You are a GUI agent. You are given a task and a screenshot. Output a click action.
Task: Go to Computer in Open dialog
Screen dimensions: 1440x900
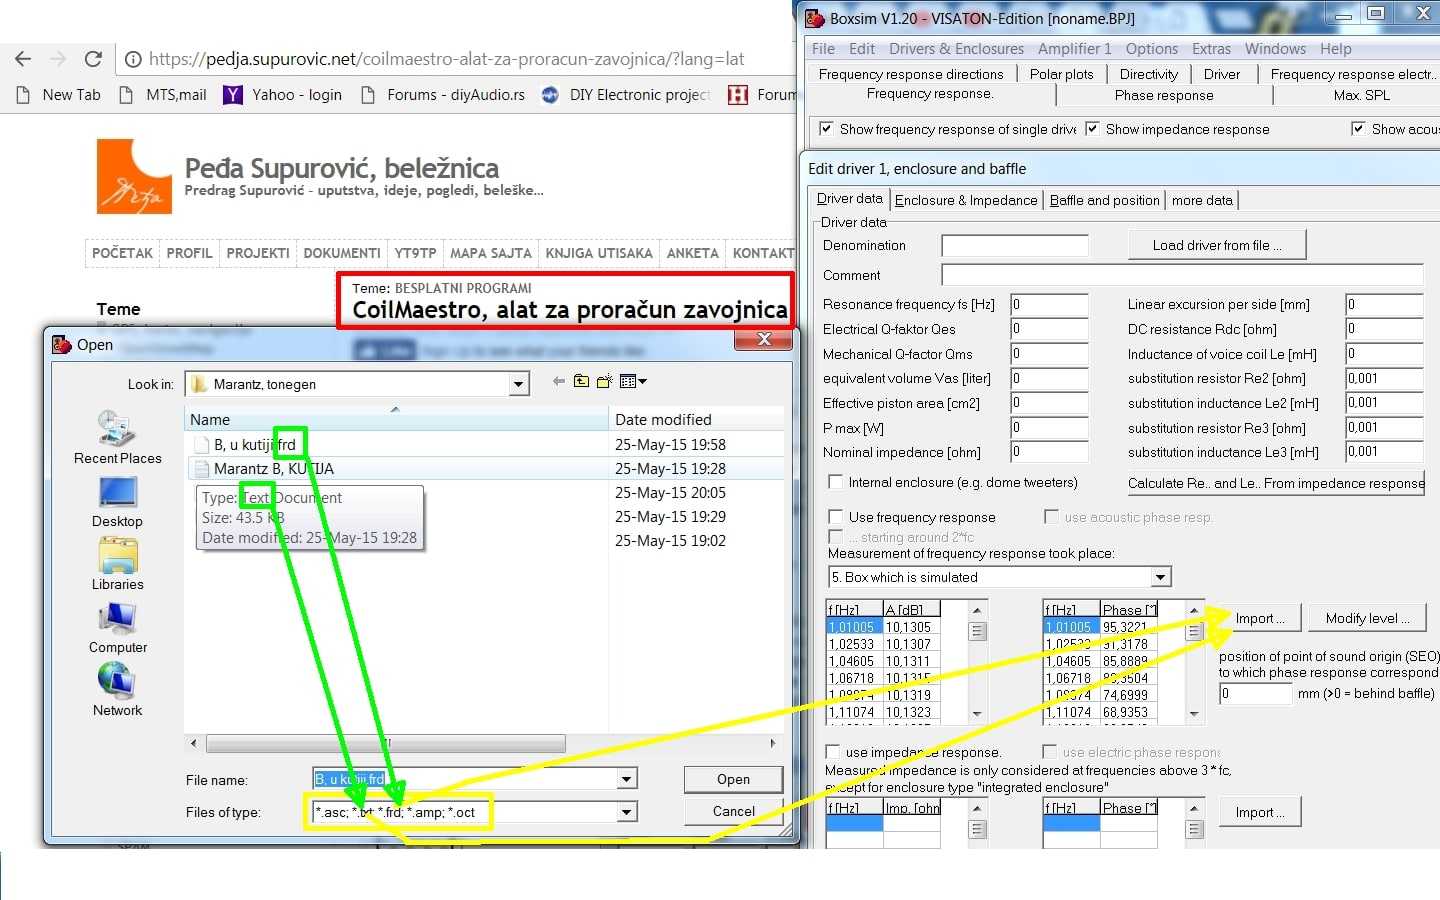[x=117, y=628]
